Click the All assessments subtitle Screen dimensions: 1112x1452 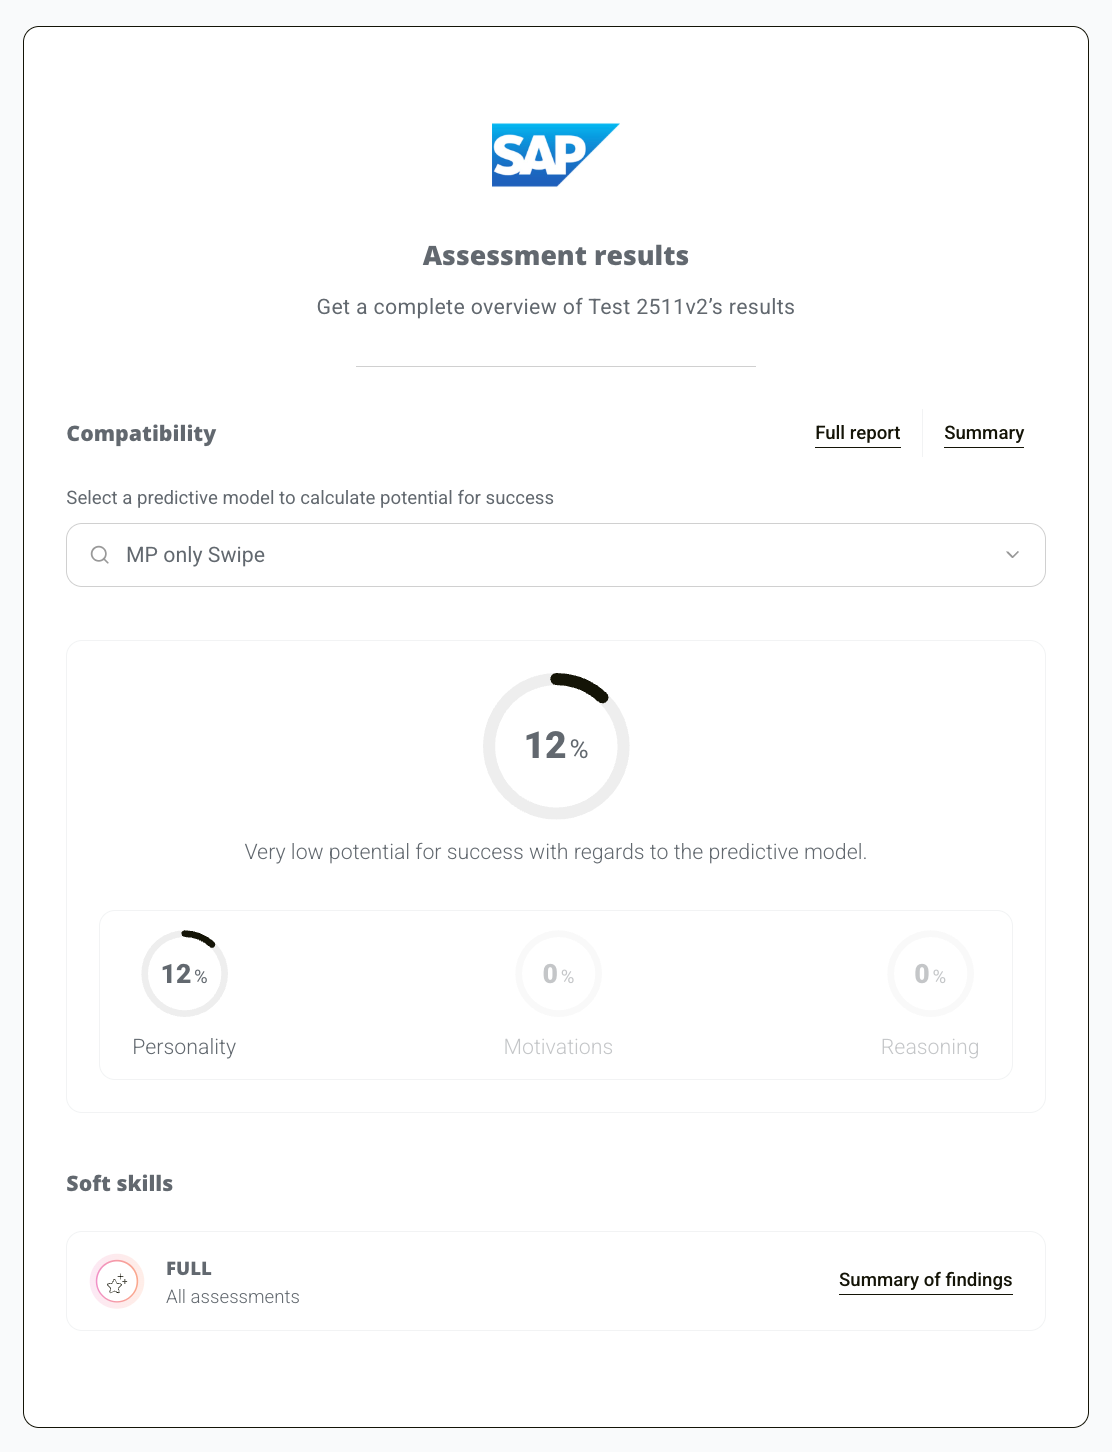[x=233, y=1297]
